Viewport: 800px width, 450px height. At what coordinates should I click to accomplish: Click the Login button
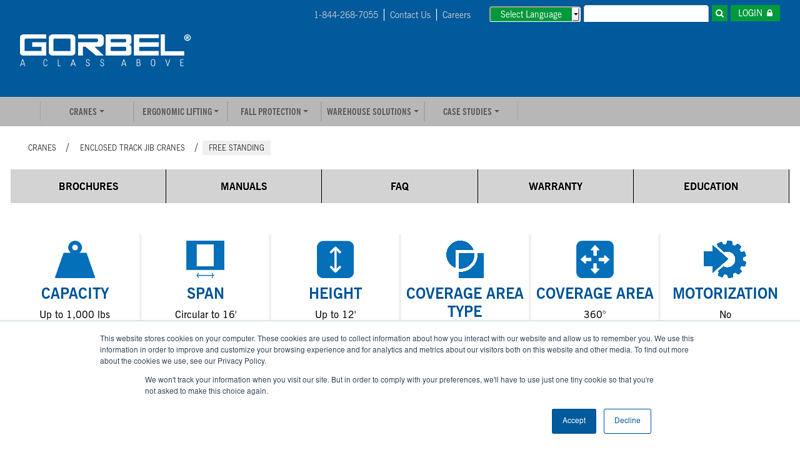click(x=755, y=13)
